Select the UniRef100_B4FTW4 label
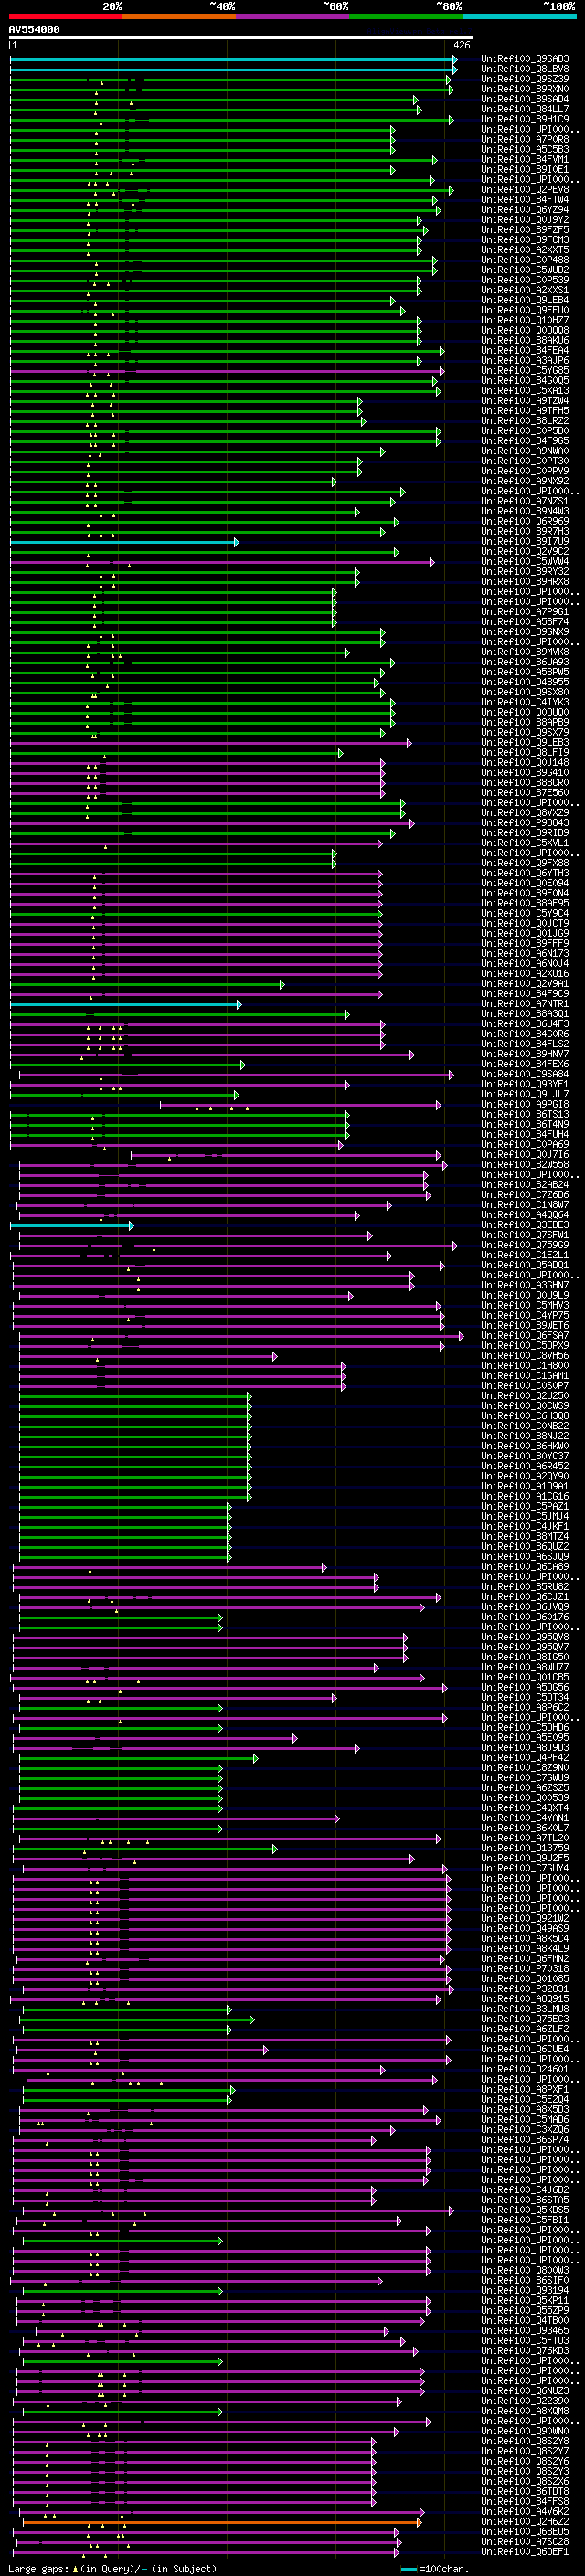Image resolution: width=585 pixels, height=2576 pixels. (525, 199)
